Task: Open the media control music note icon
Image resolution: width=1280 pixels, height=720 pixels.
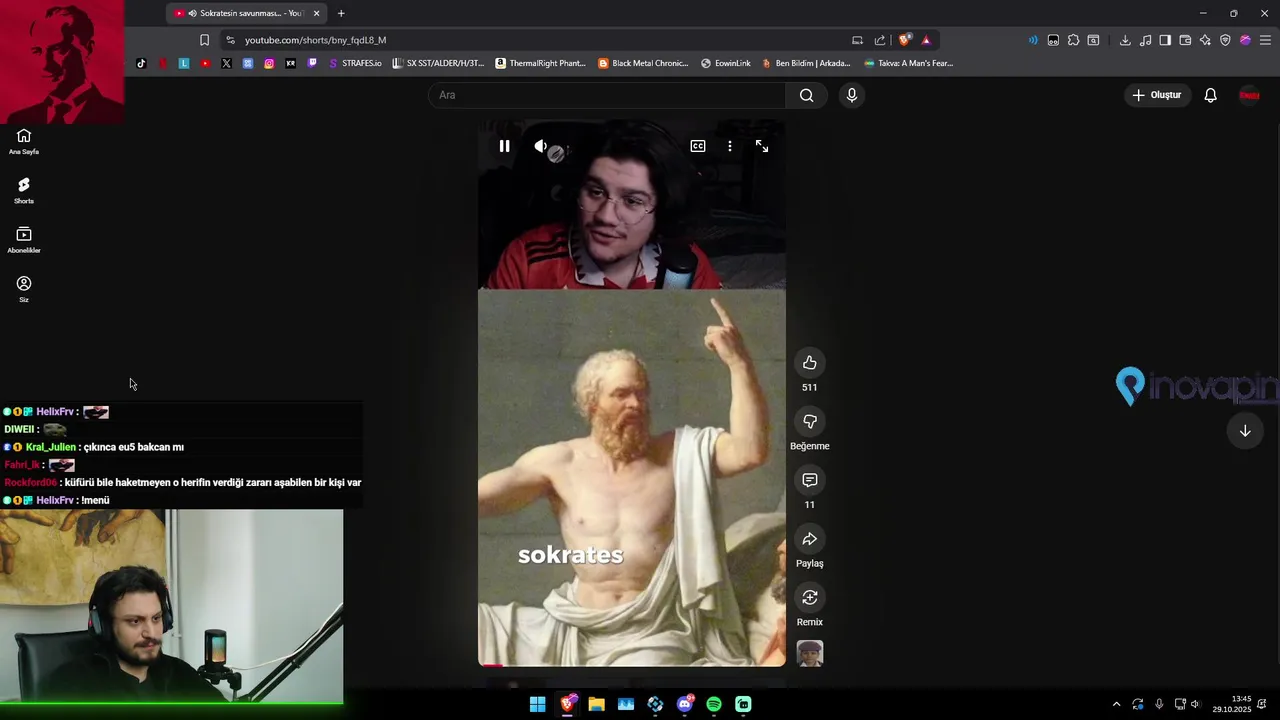Action: 1145,40
